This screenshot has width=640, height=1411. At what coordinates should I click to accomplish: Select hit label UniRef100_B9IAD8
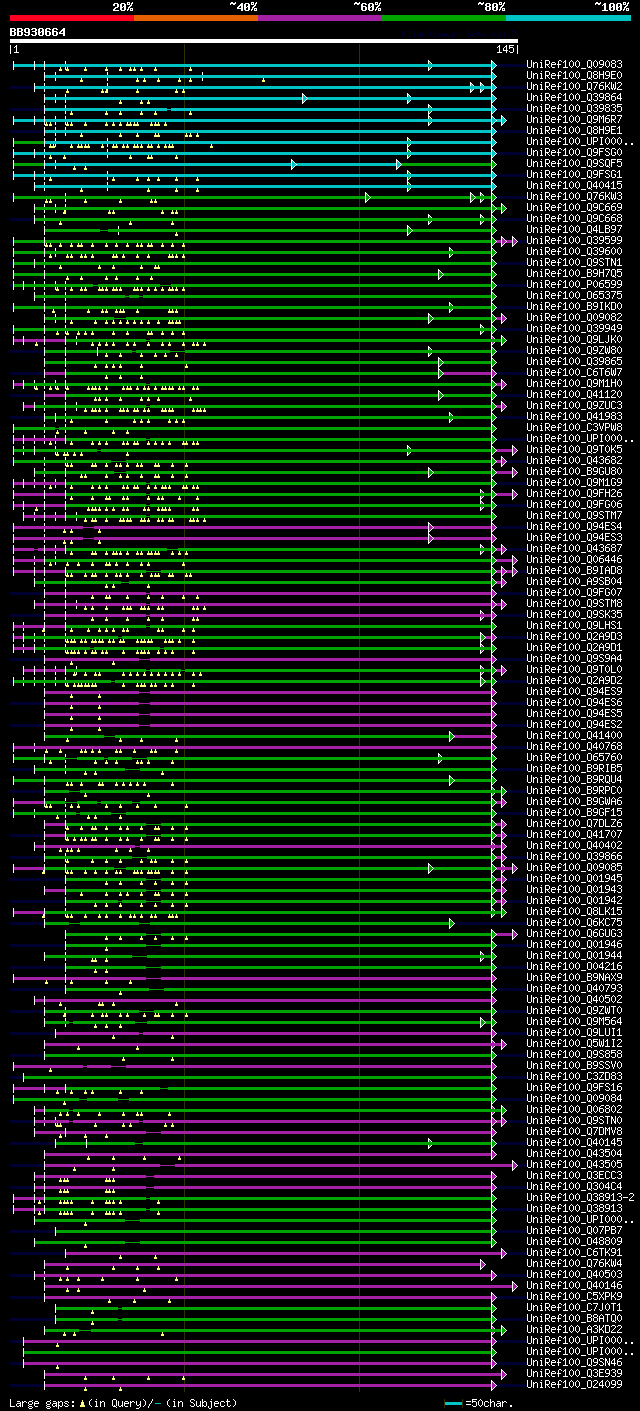[574, 570]
